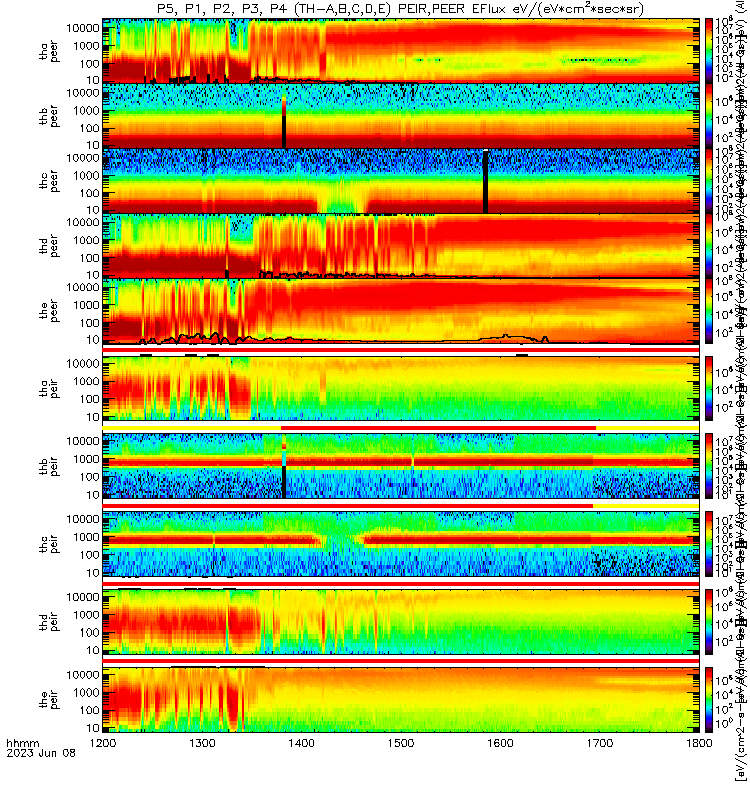This screenshot has width=750, height=800.
Task: Click the color bar beside tha peir panel
Action: pyautogui.click(x=709, y=388)
